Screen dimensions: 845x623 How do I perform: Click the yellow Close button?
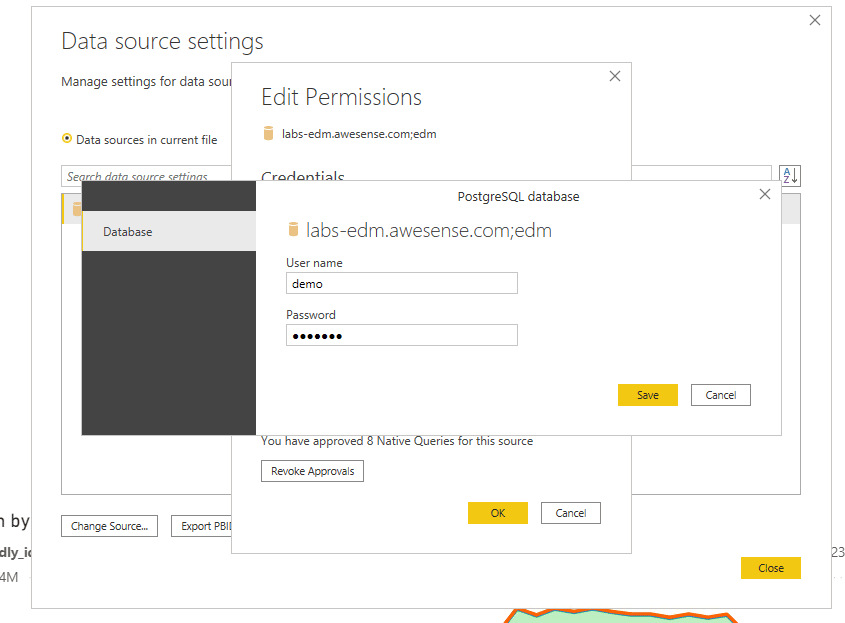[x=771, y=568]
